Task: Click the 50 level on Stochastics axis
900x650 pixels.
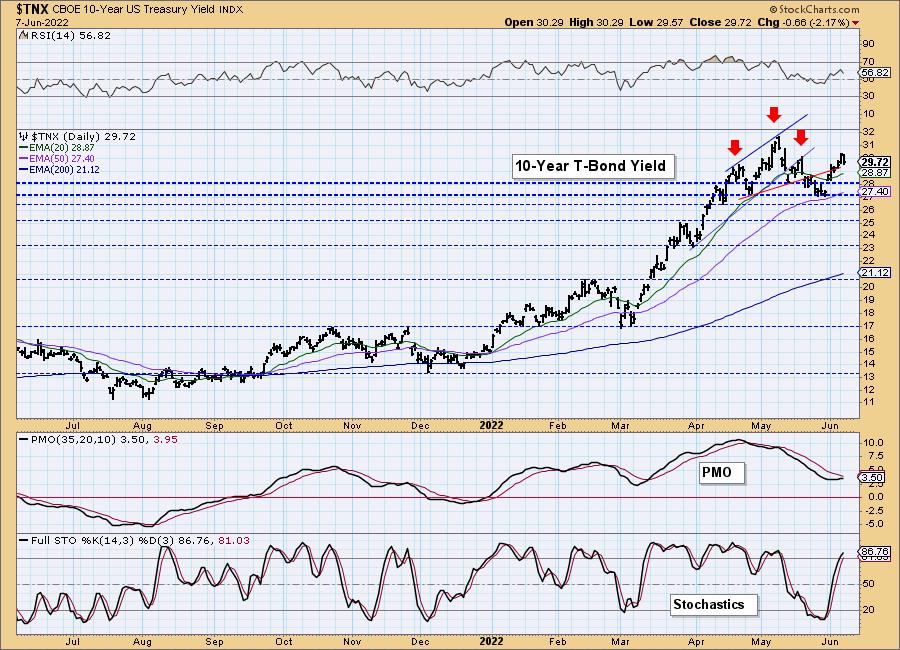Action: (x=868, y=584)
